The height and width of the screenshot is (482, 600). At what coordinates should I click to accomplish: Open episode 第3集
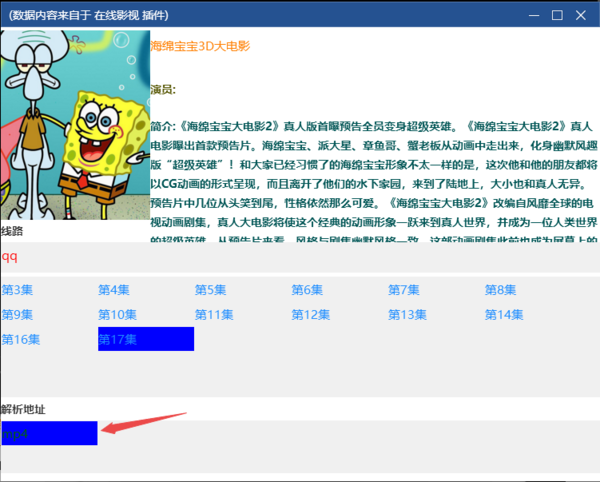17,290
